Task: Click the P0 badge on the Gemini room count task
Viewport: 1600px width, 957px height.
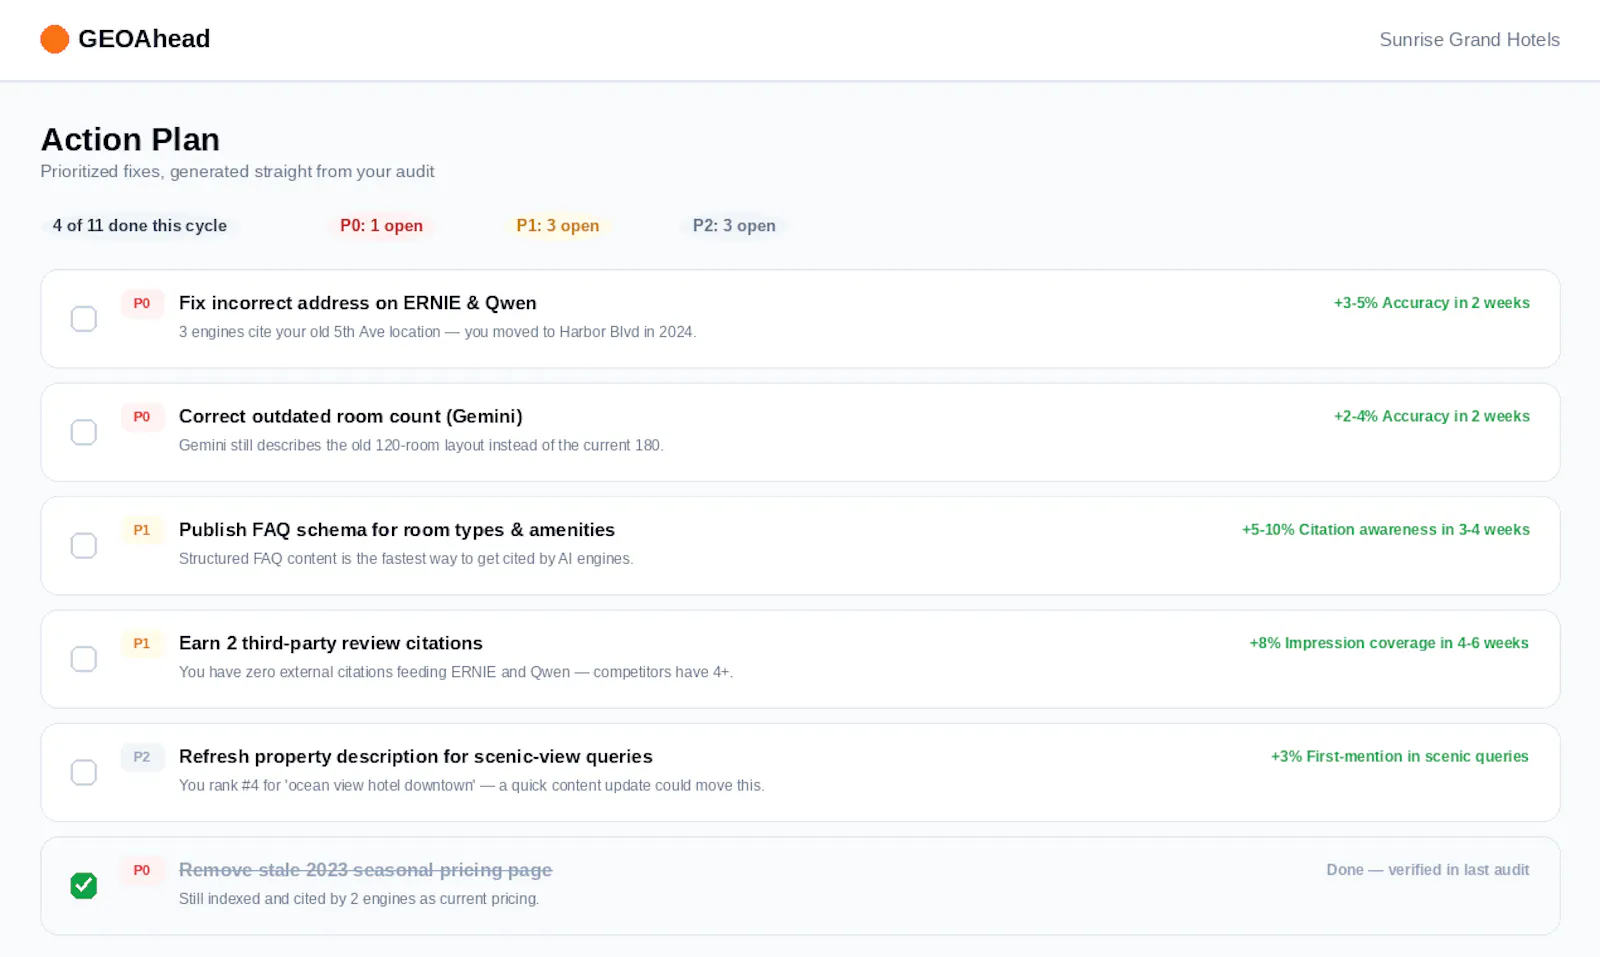Action: pos(142,417)
